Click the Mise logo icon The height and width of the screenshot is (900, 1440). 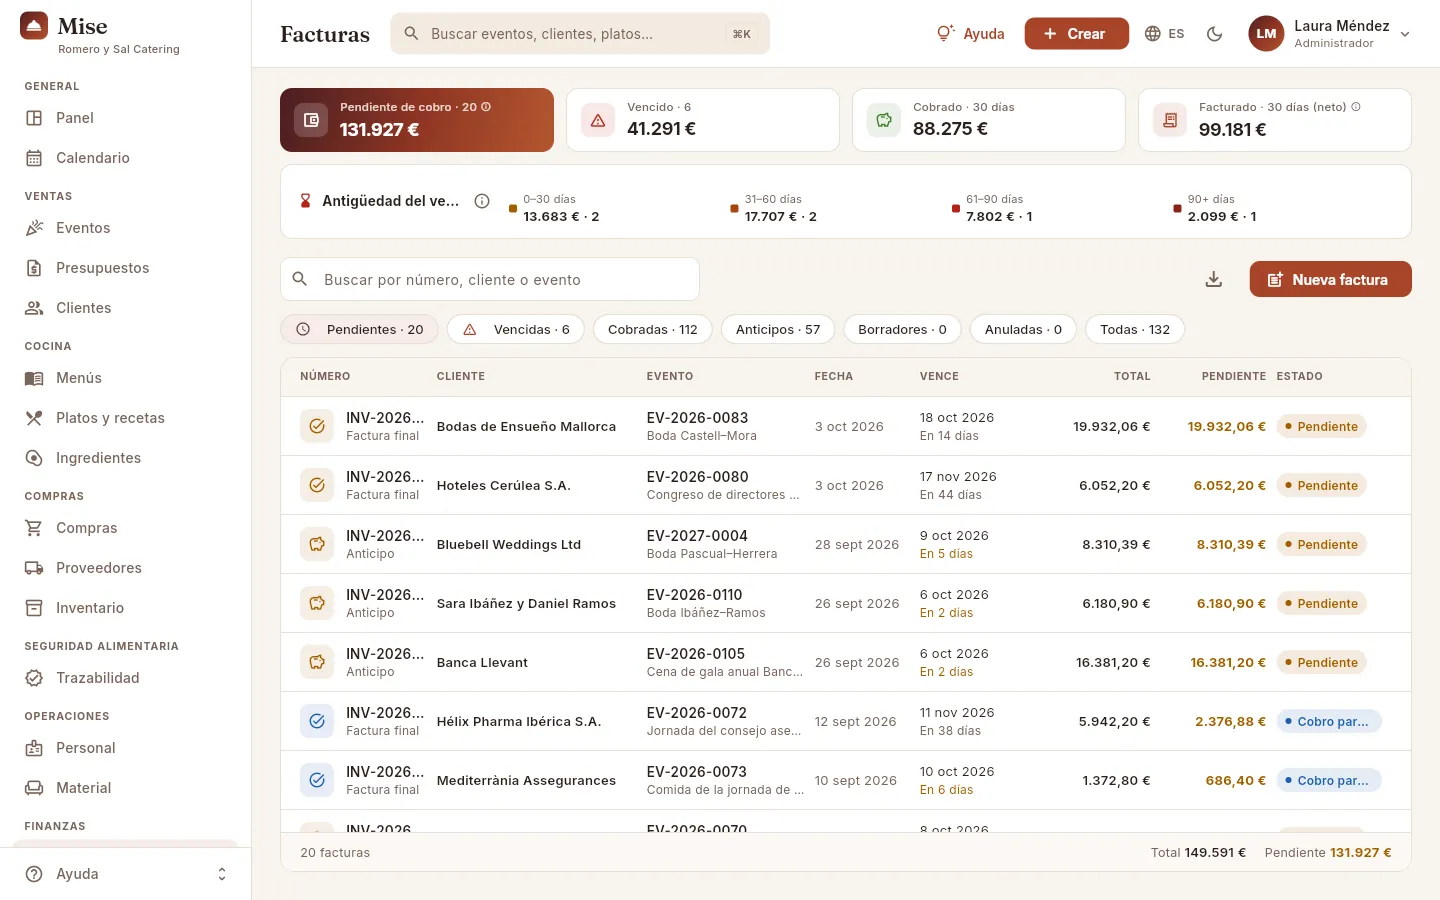click(x=34, y=26)
